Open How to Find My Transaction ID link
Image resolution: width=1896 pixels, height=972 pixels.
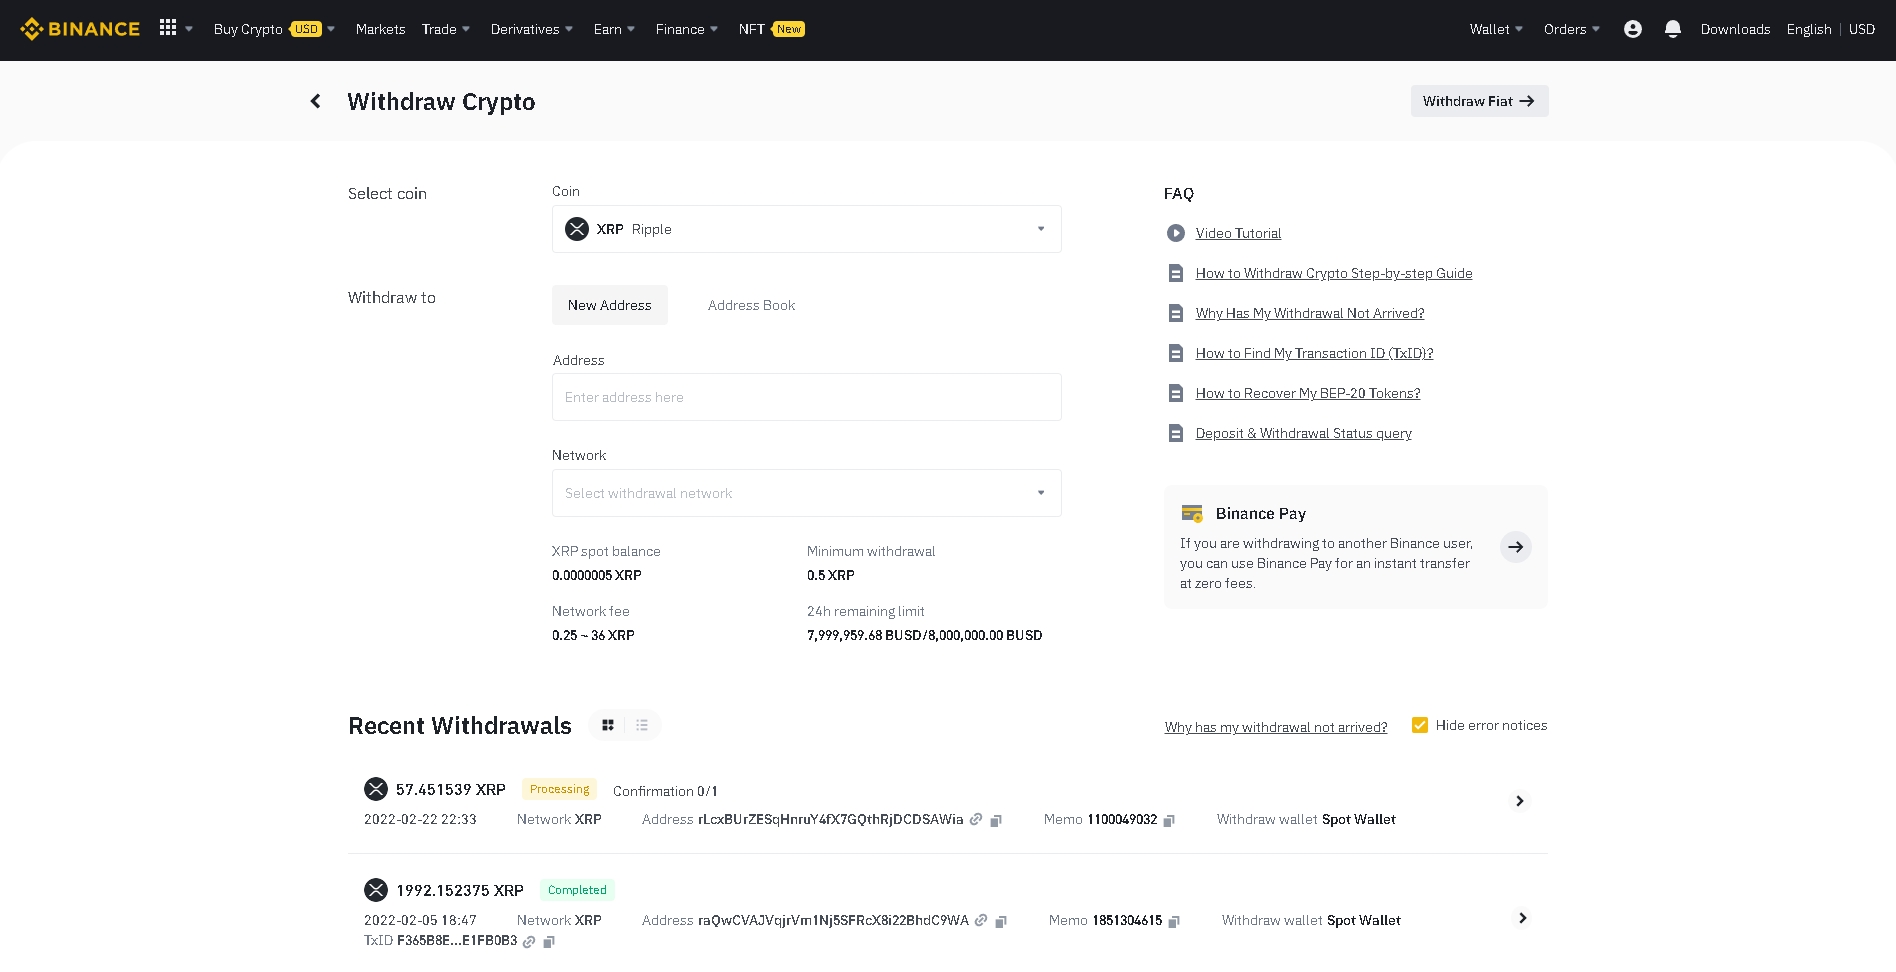coord(1314,353)
